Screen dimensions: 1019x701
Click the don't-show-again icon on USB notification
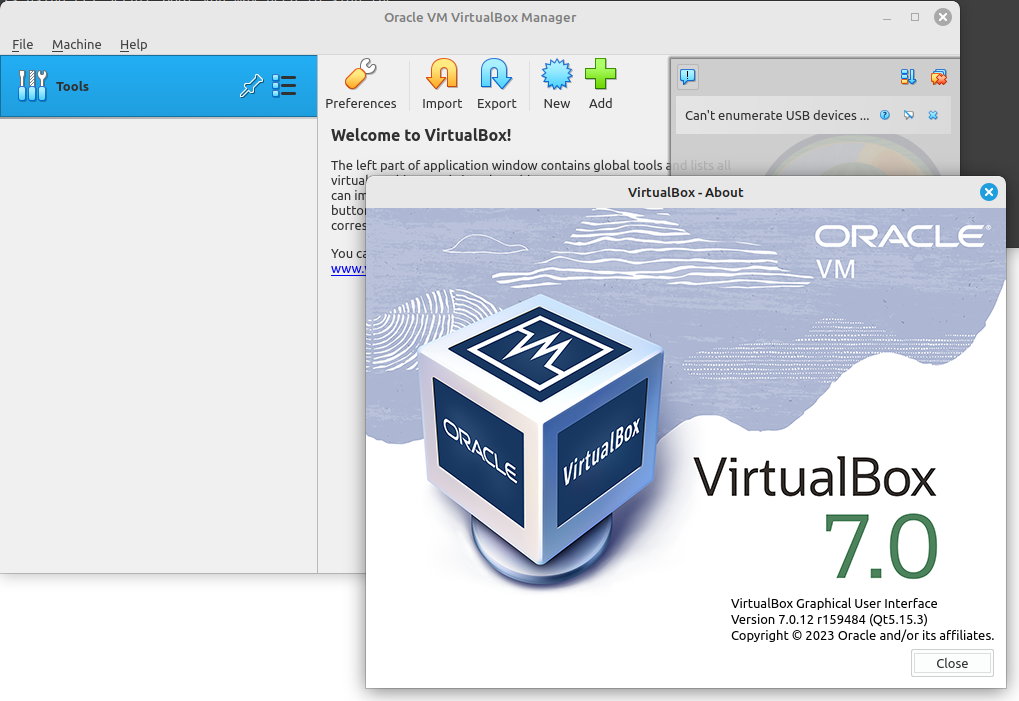click(x=909, y=115)
